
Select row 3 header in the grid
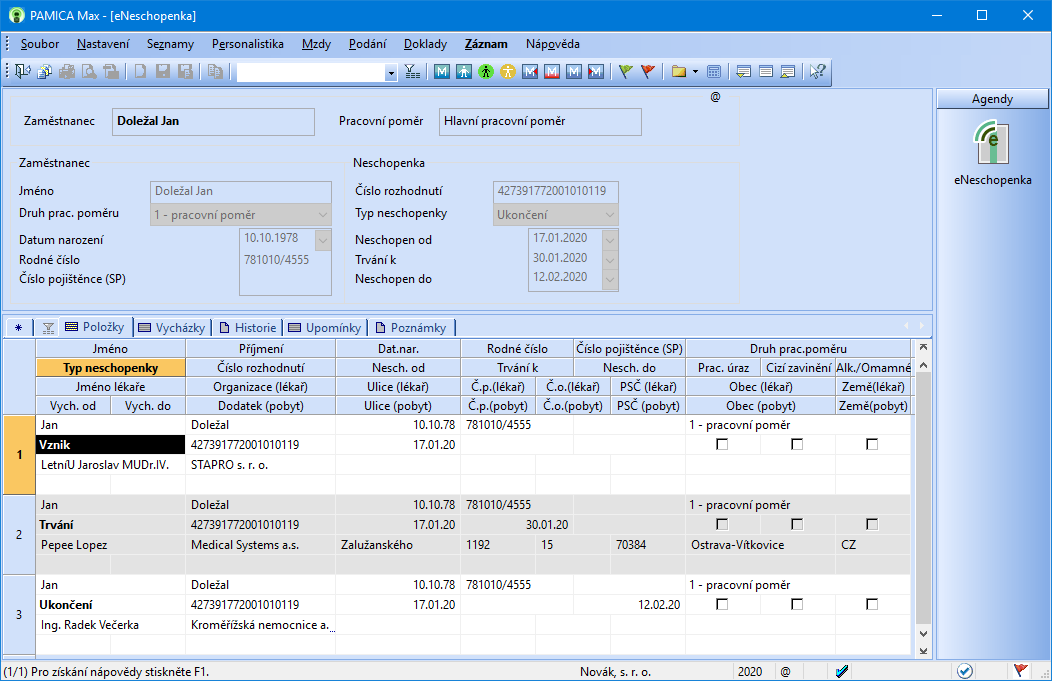pyautogui.click(x=19, y=615)
